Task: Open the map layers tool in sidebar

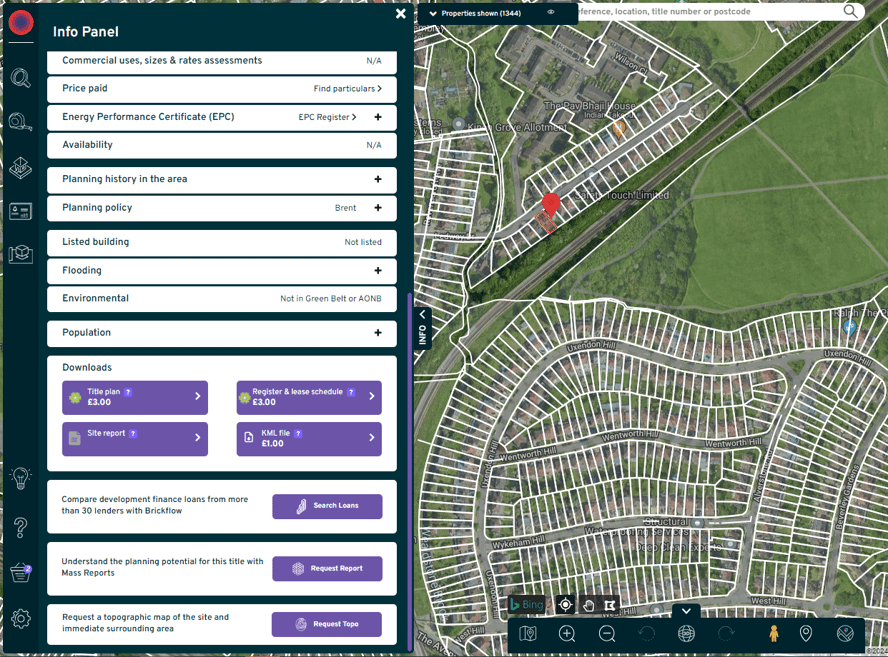Action: click(x=20, y=168)
